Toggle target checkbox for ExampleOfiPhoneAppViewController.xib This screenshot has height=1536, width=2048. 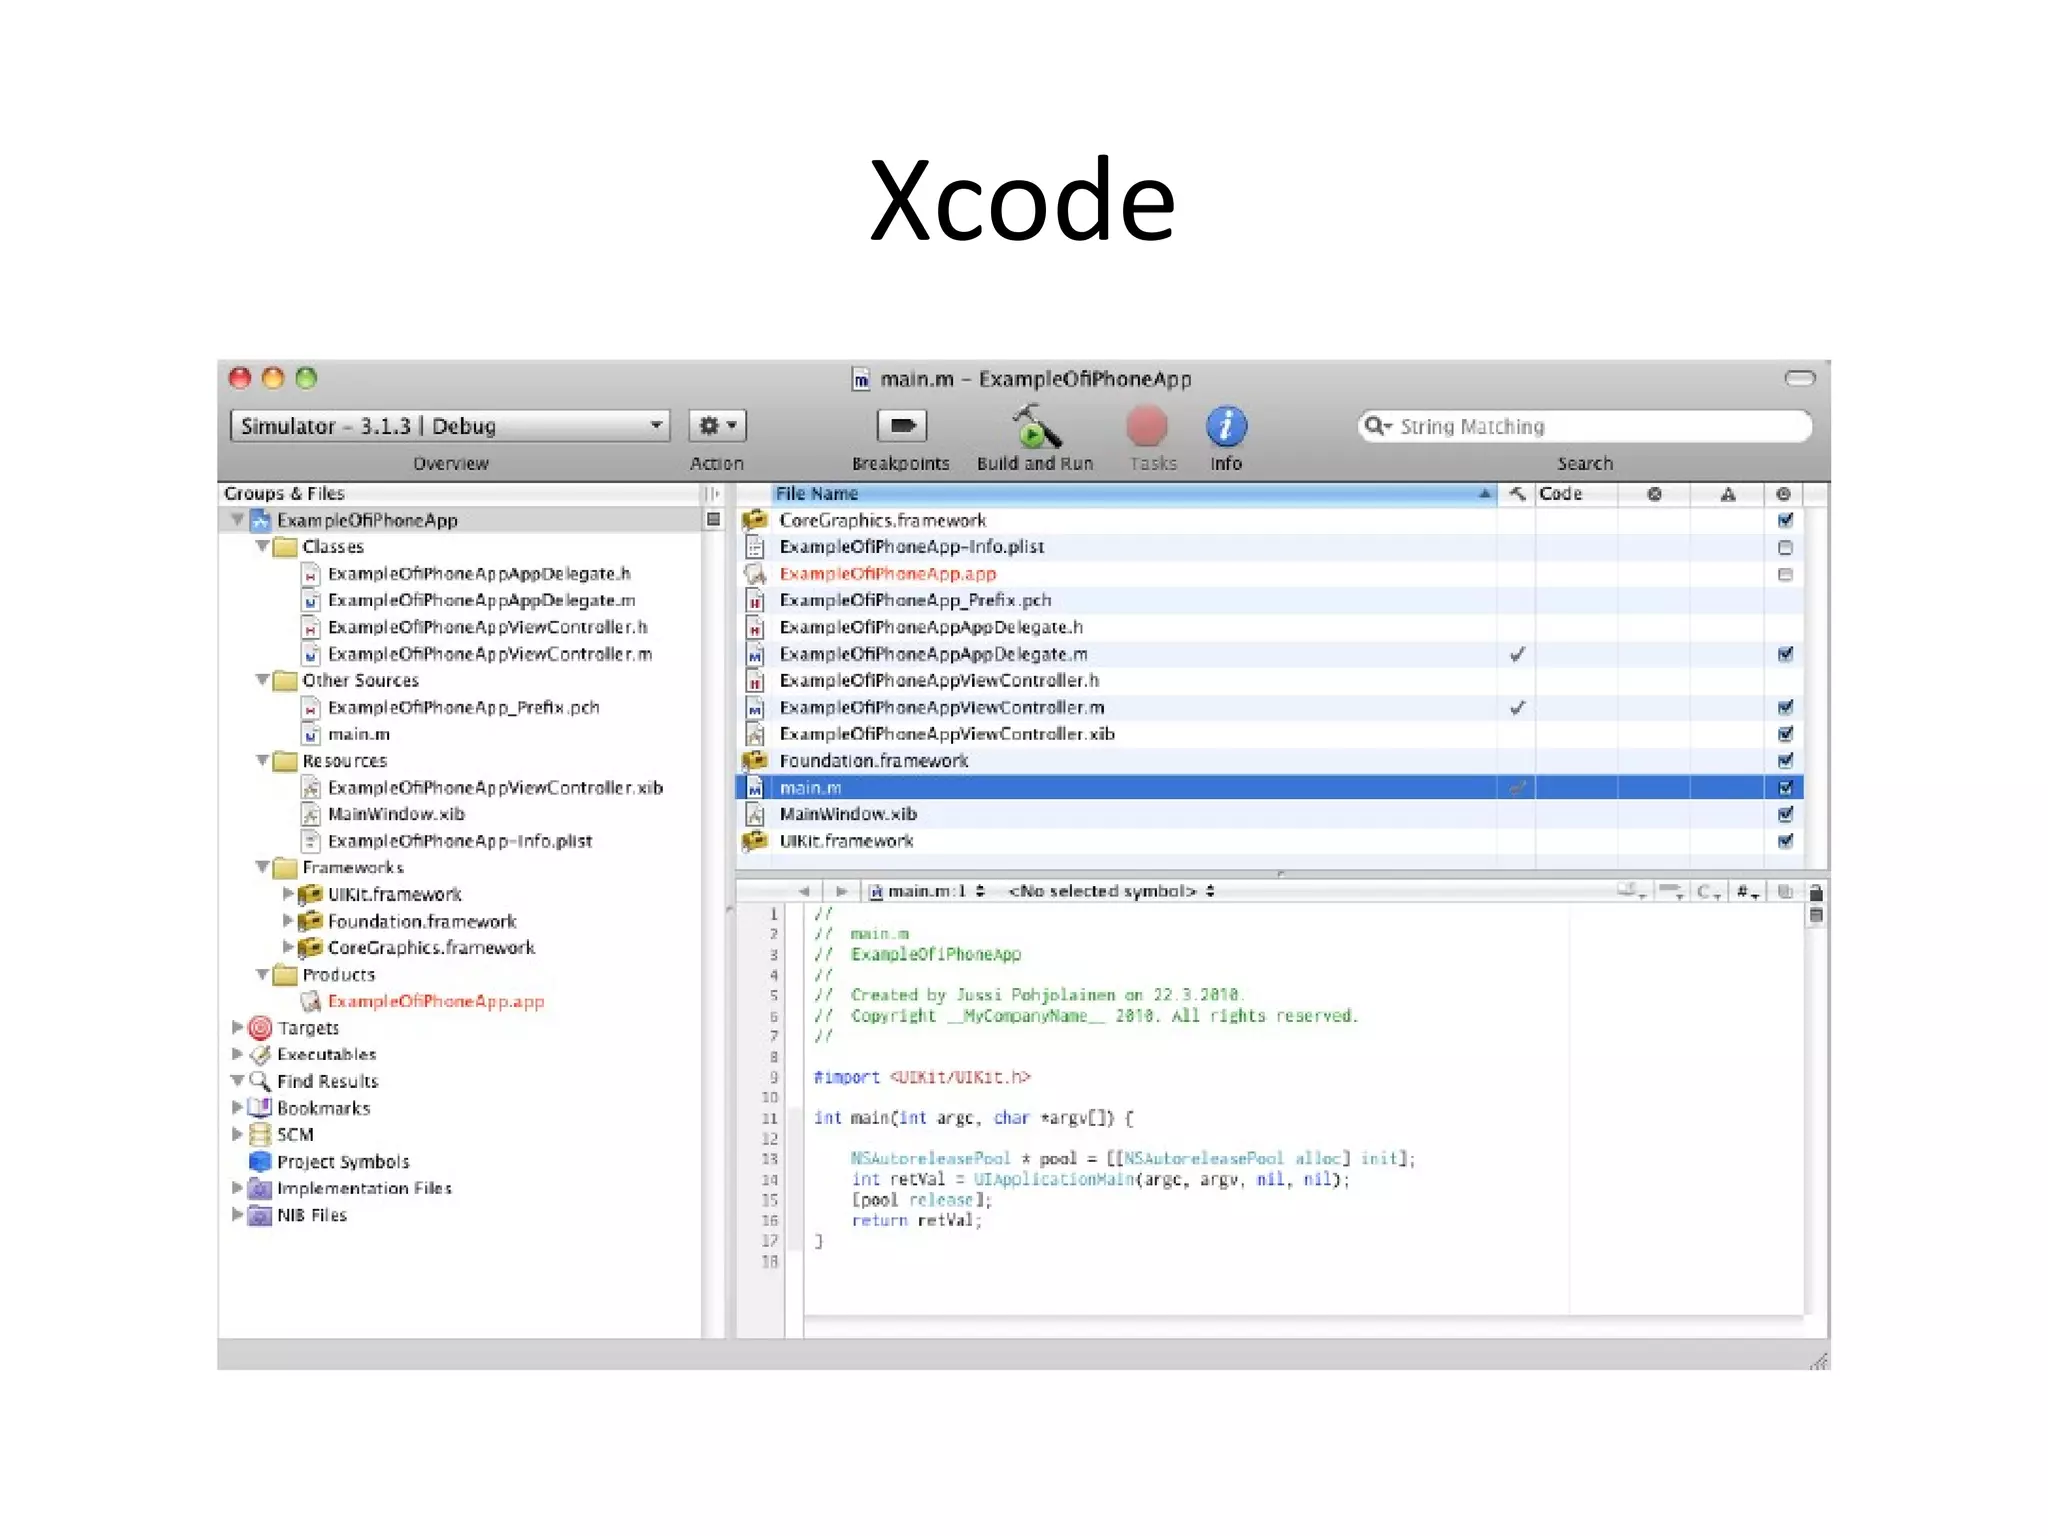(1785, 734)
